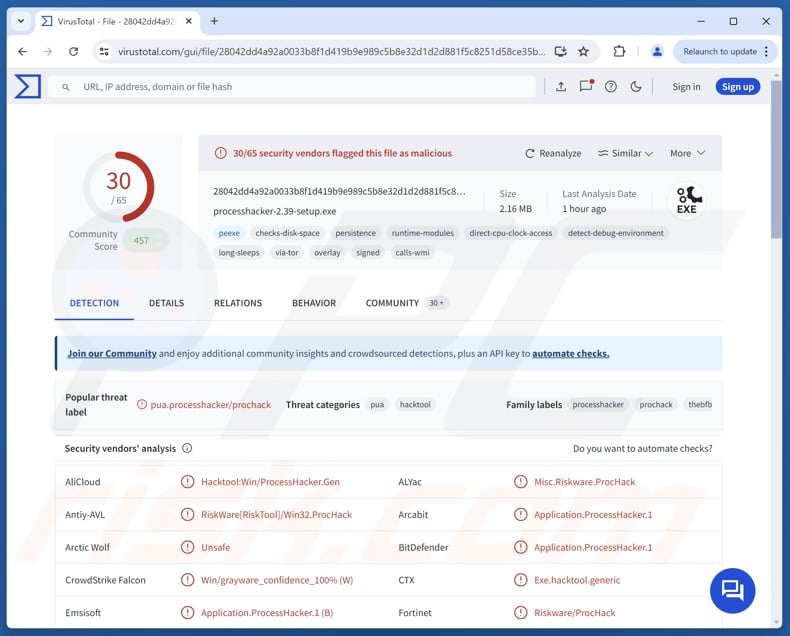
Task: Expand the Similar dropdown
Action: pos(625,153)
